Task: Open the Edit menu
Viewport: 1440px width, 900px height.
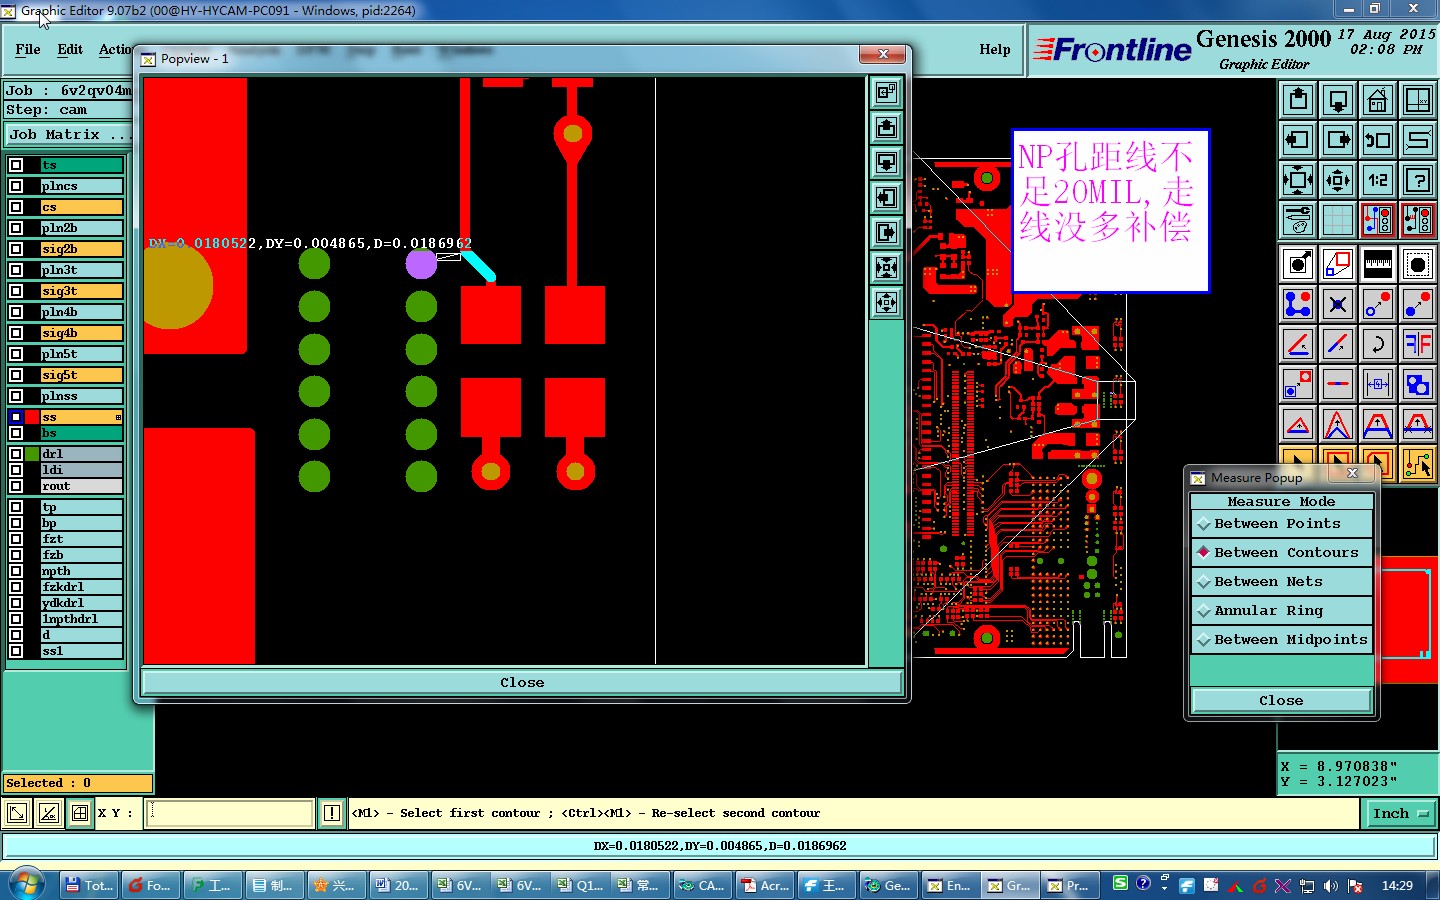Action: pos(70,49)
